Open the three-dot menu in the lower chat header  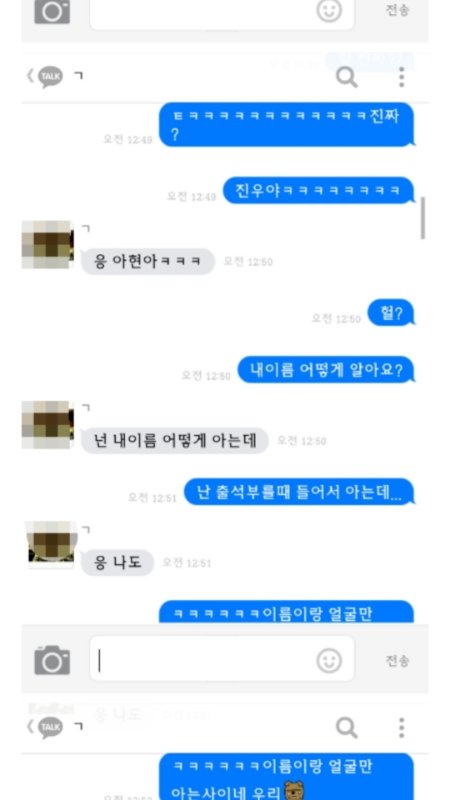(402, 728)
